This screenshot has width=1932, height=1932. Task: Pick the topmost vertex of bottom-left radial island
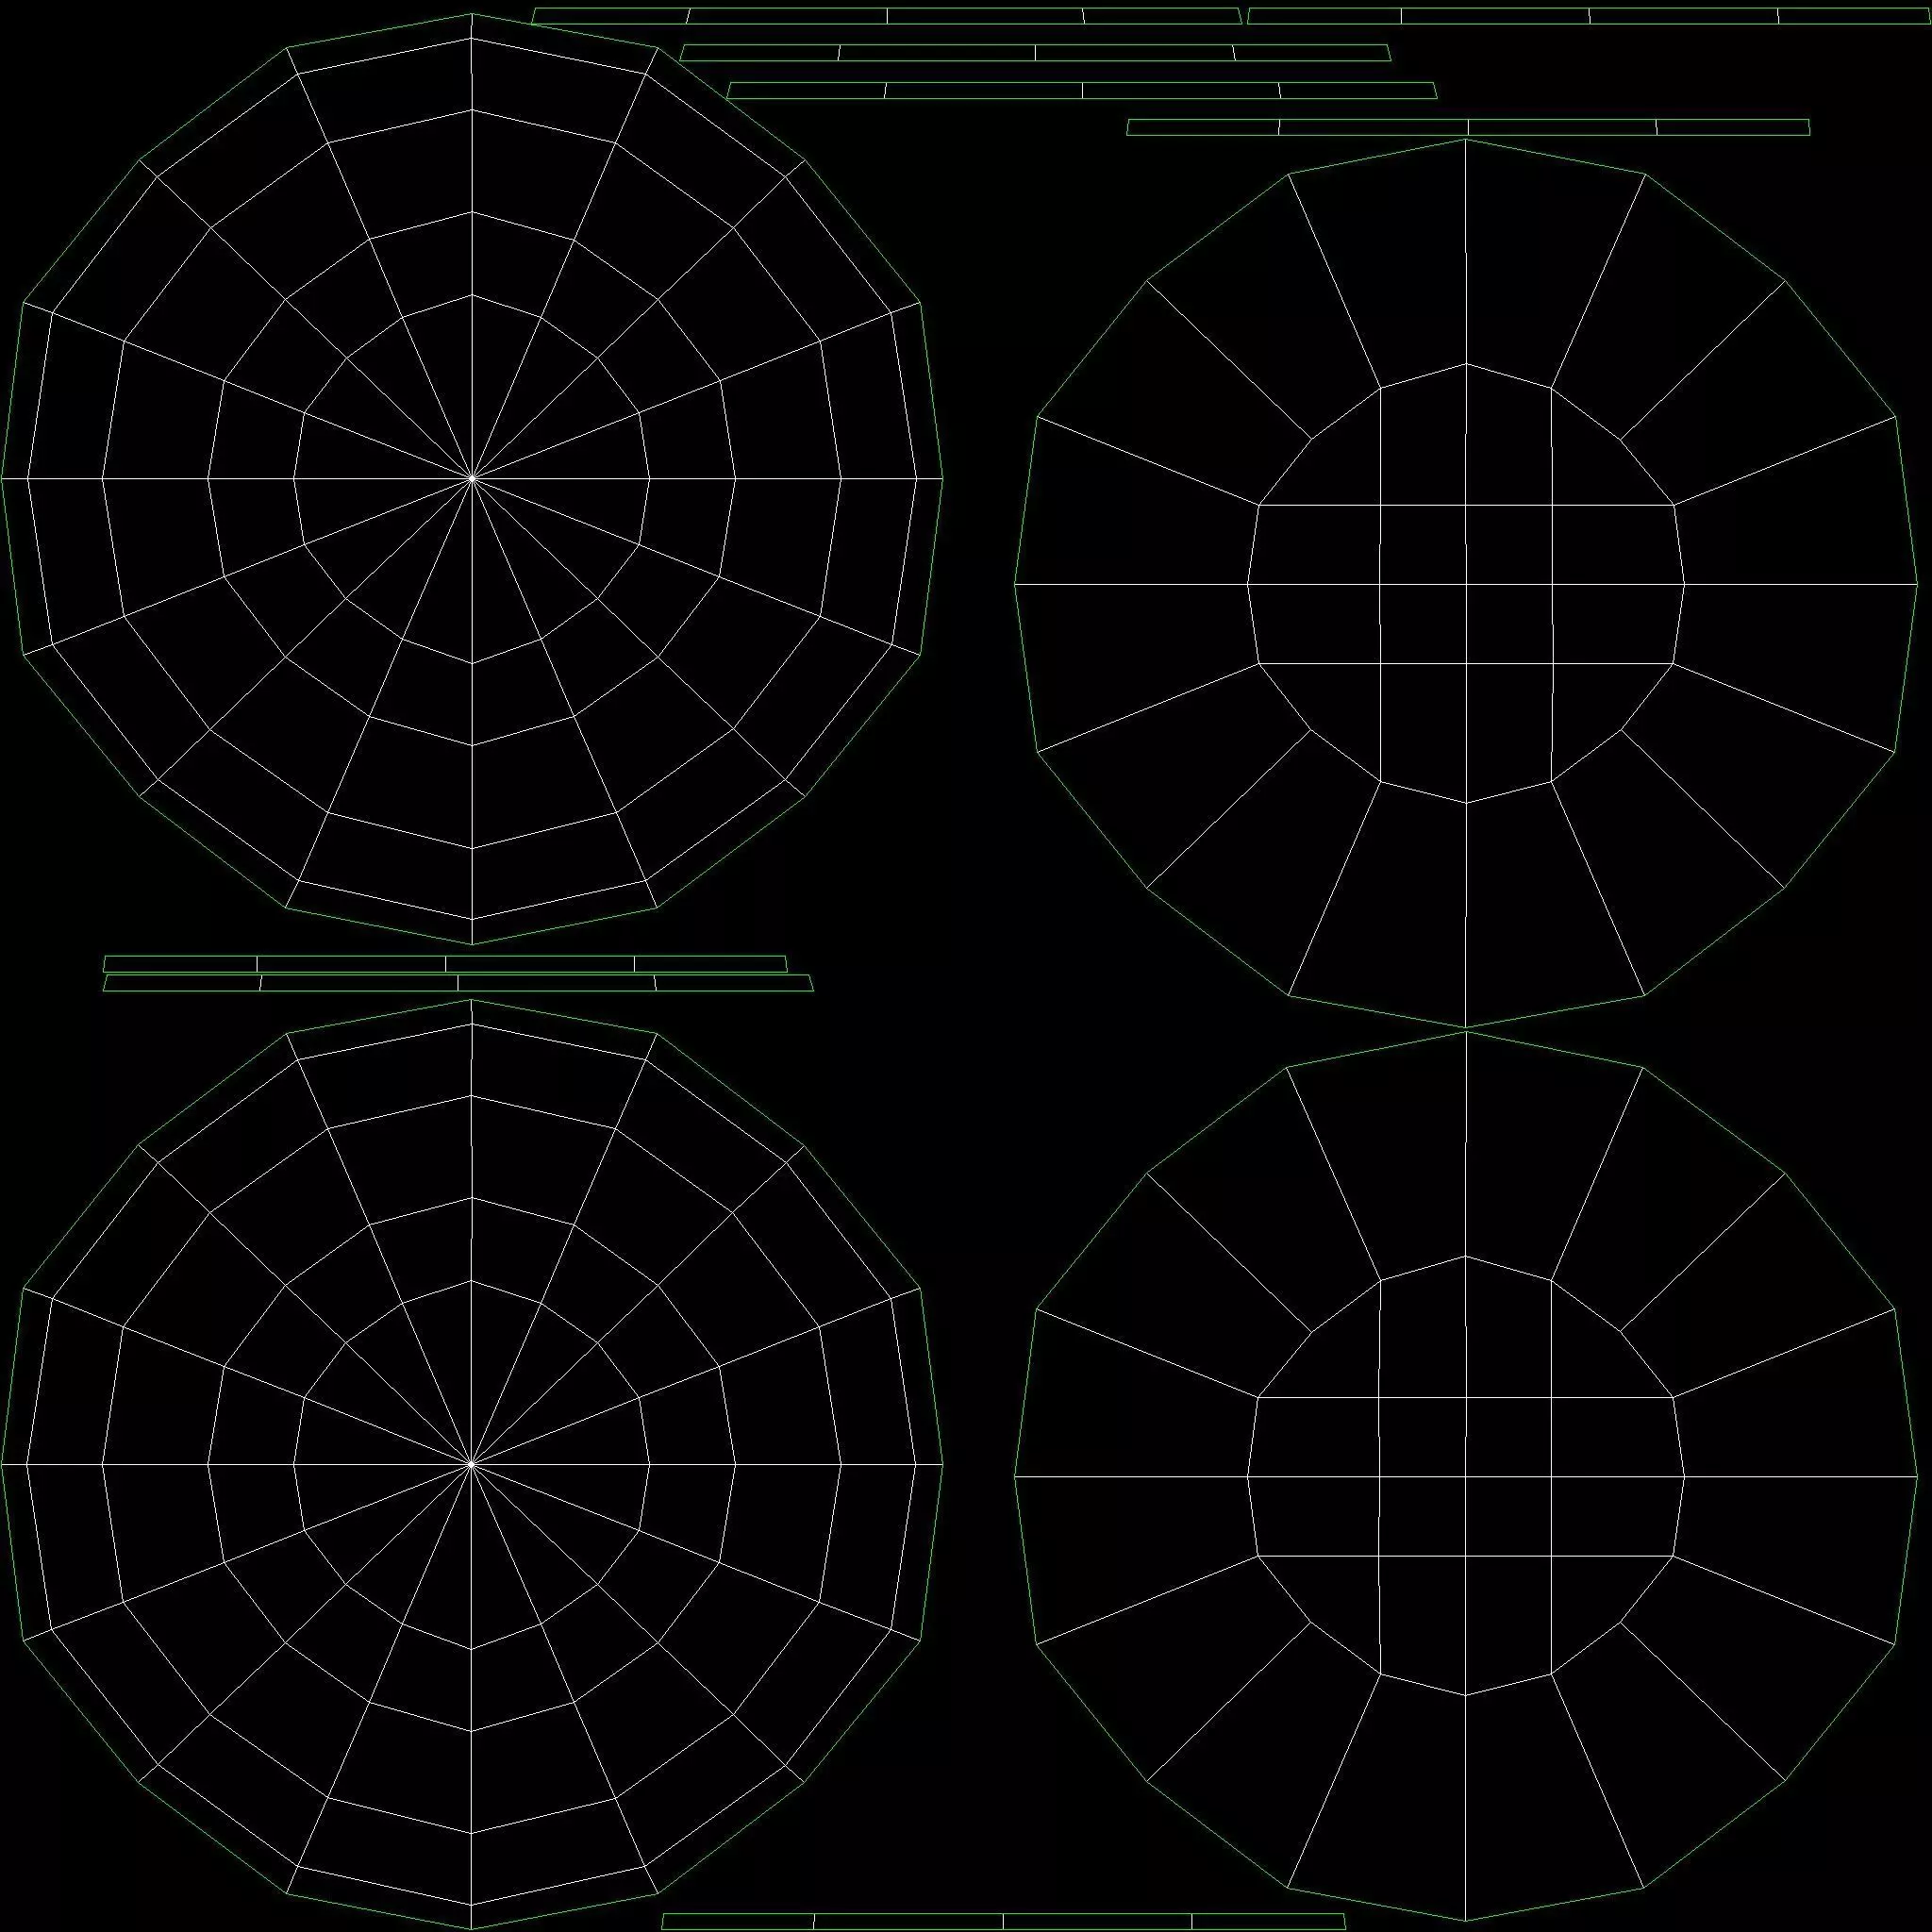pyautogui.click(x=471, y=1000)
